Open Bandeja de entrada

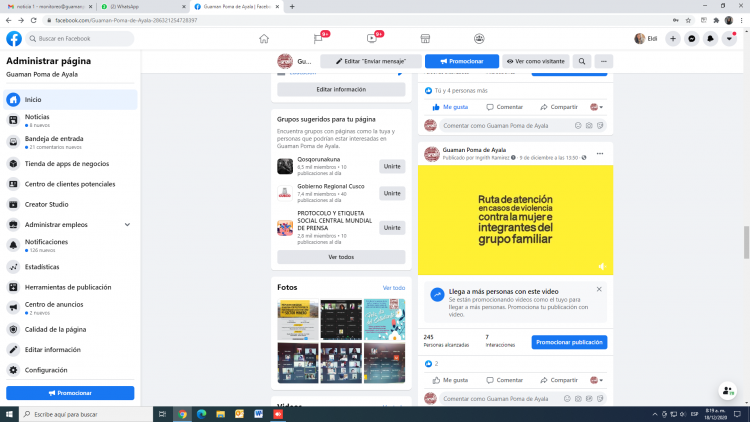coord(70,142)
